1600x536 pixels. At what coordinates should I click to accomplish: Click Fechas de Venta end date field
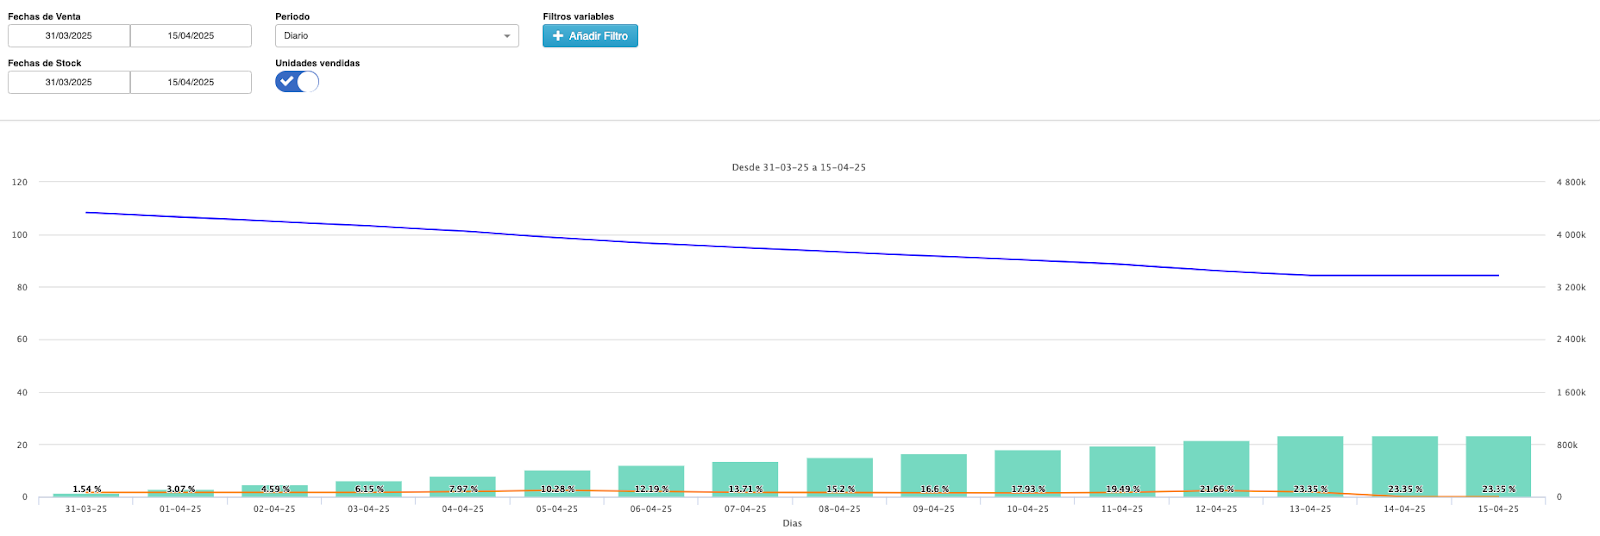[x=191, y=36]
